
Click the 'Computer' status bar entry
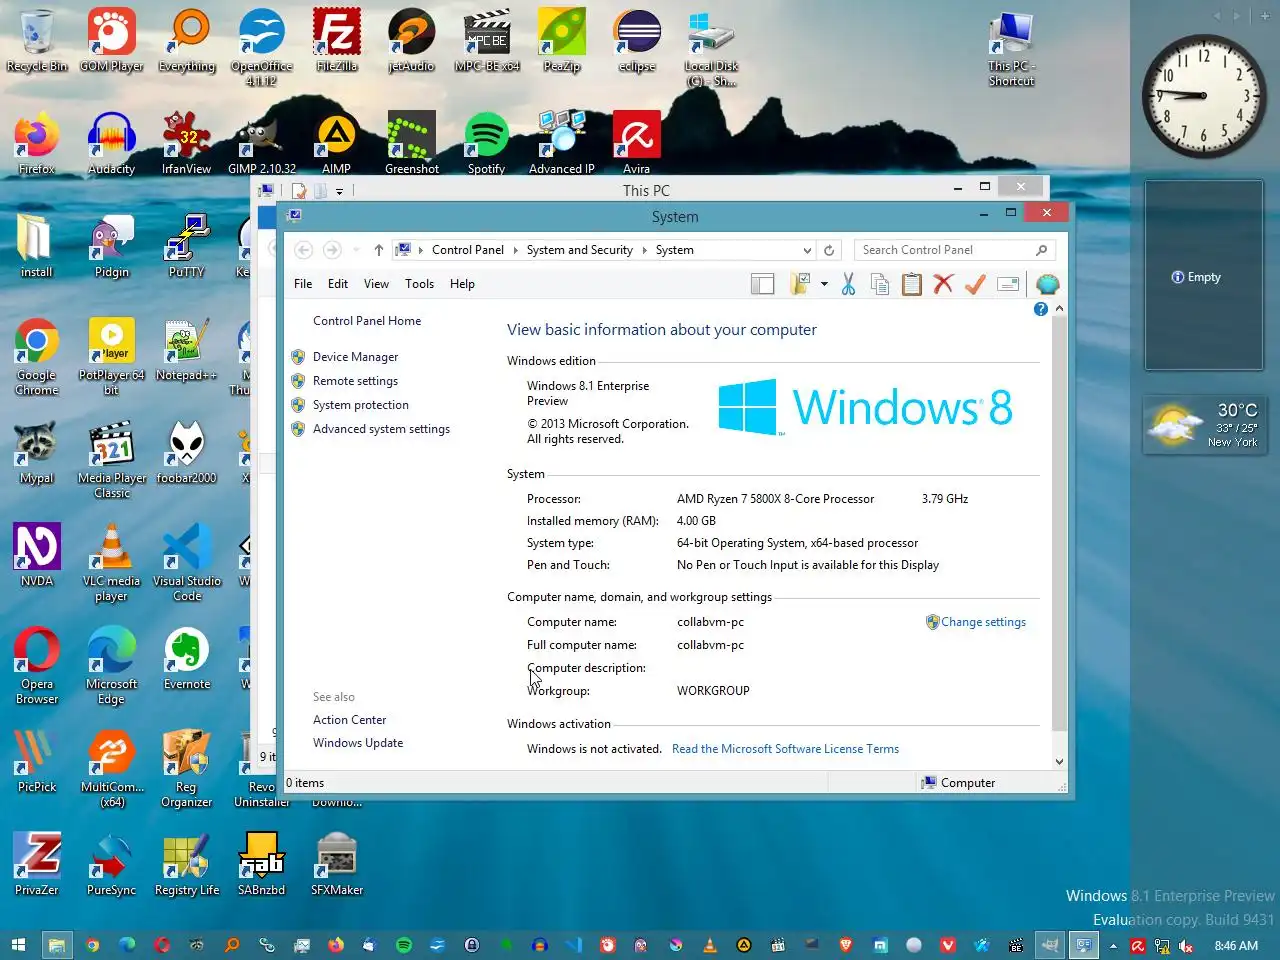[x=958, y=783]
